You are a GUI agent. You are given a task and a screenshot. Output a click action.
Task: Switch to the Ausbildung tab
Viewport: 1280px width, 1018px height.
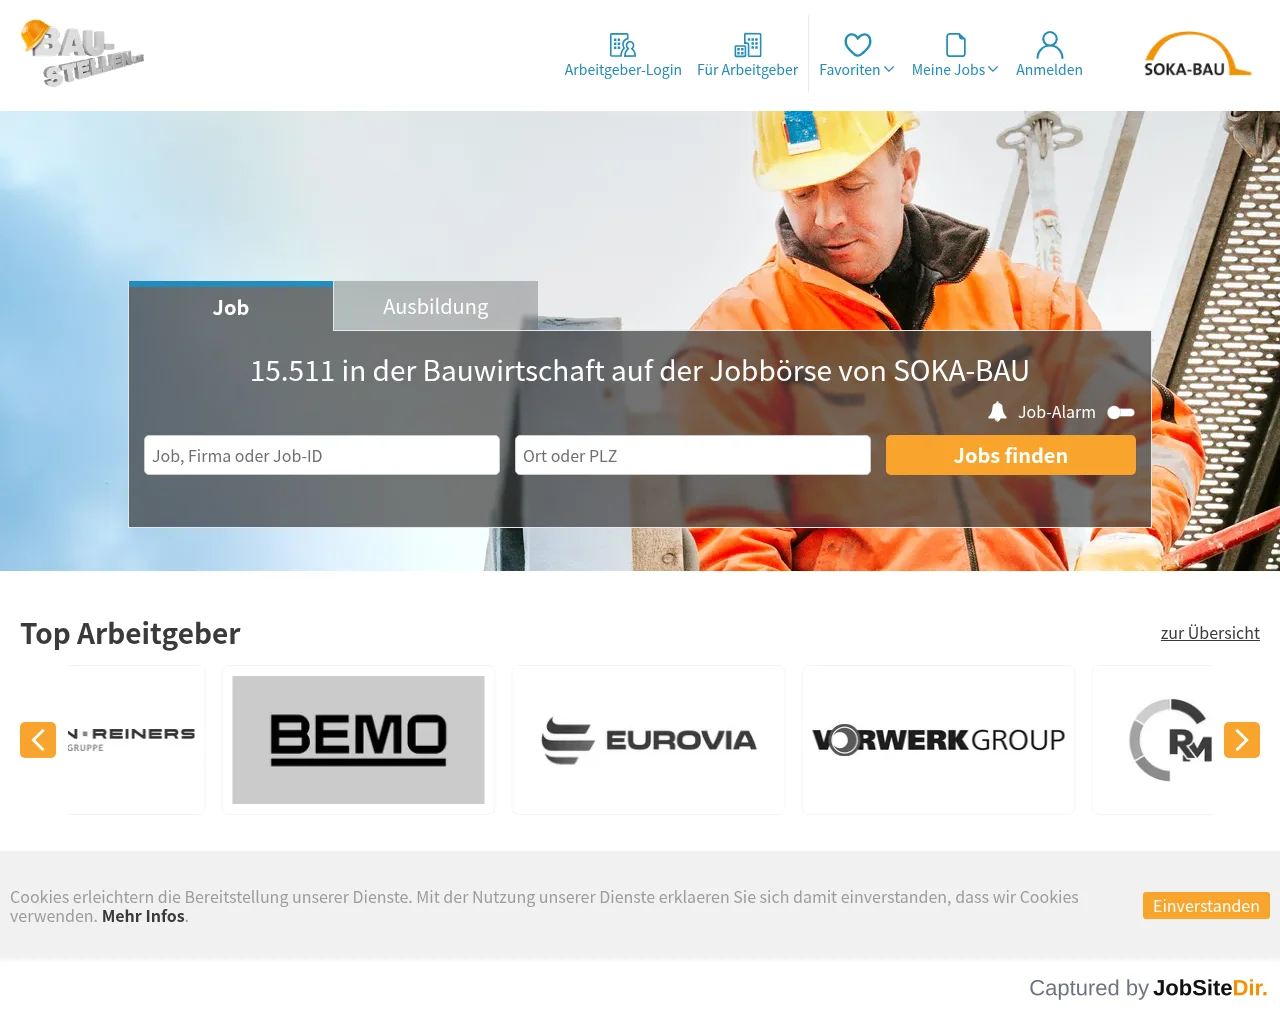tap(436, 306)
